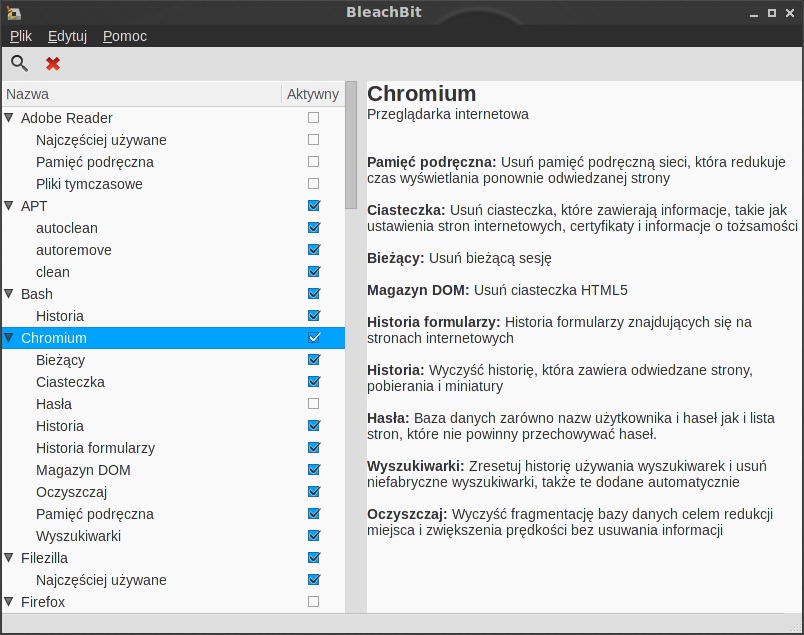Viewport: 804px width, 635px height.
Task: Collapse the Firefox tree node
Action: click(x=9, y=602)
